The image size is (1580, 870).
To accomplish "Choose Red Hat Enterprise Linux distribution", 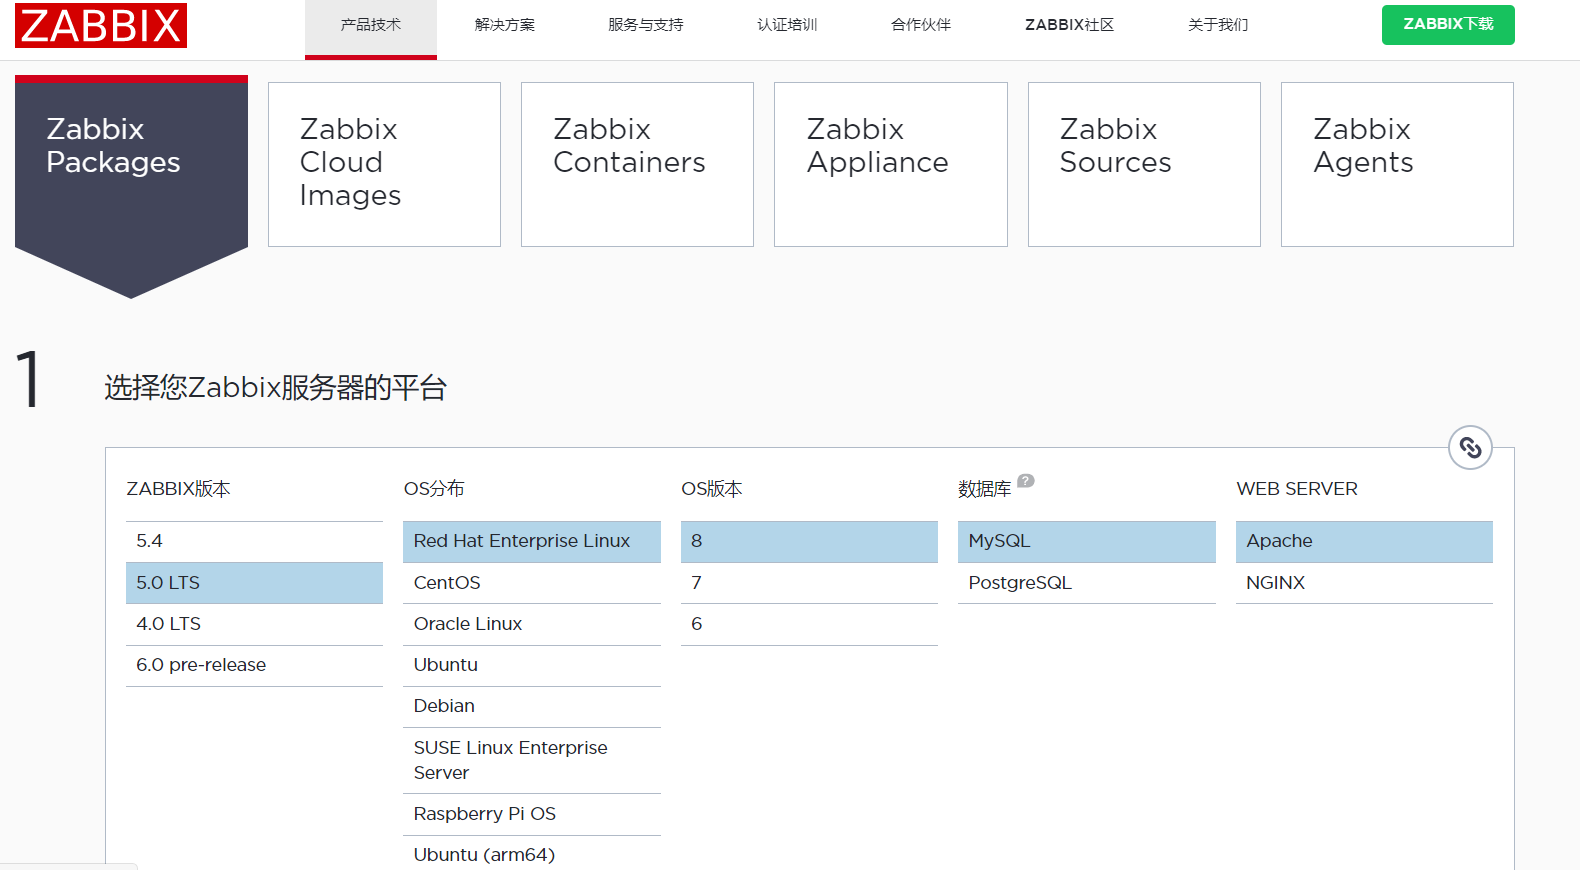I will tap(532, 541).
